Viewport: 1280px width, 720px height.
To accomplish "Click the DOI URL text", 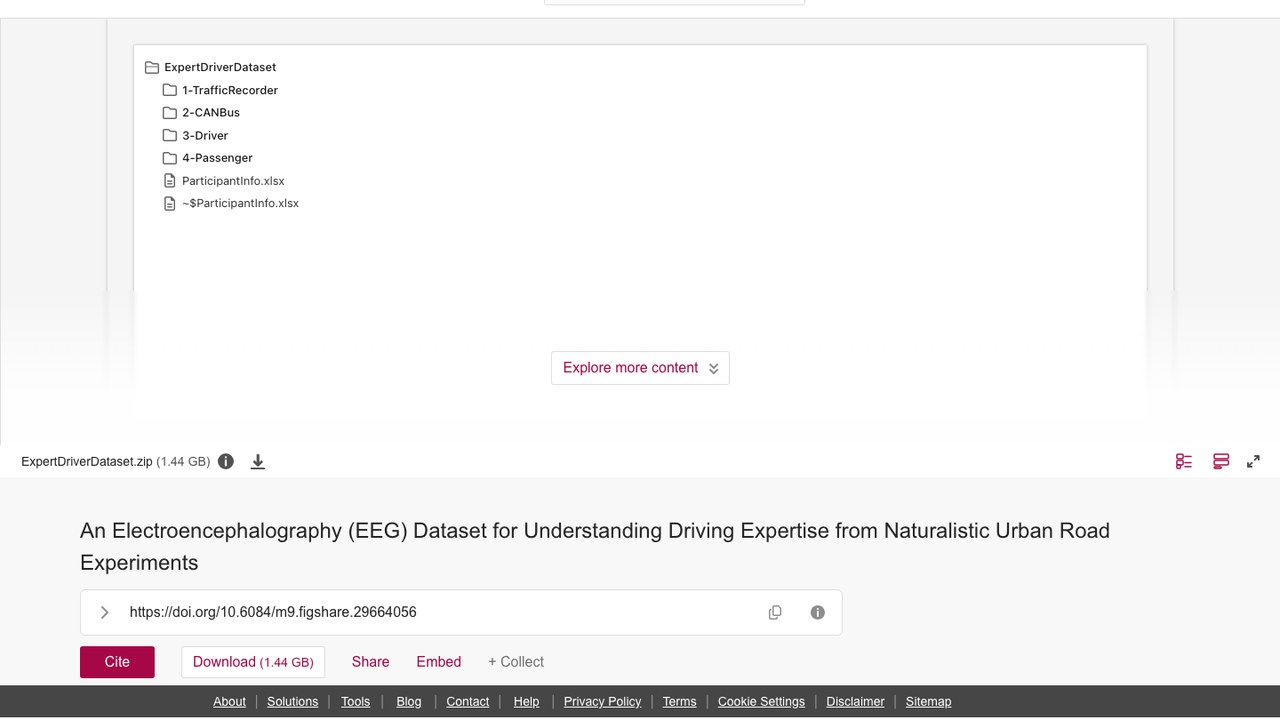I will pyautogui.click(x=273, y=612).
